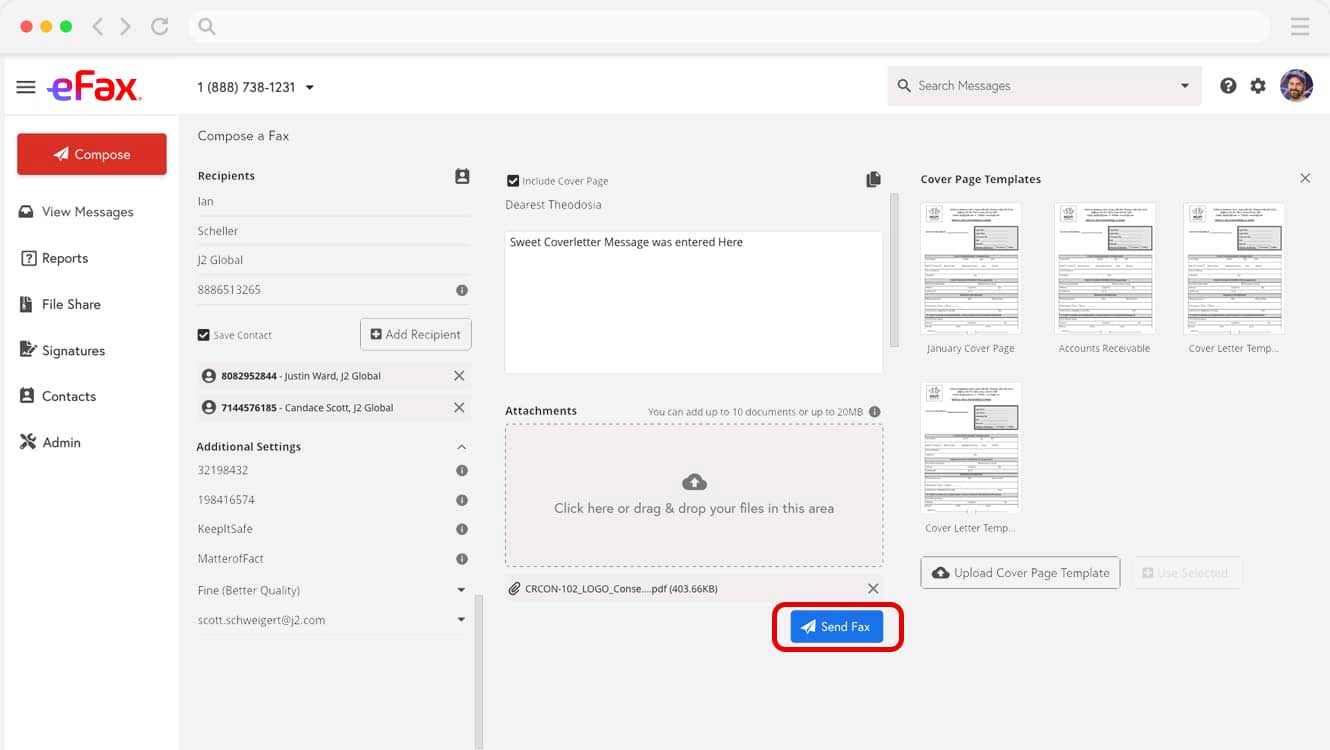Uncheck the Include Cover Page checkbox
Viewport: 1330px width, 750px height.
(513, 180)
